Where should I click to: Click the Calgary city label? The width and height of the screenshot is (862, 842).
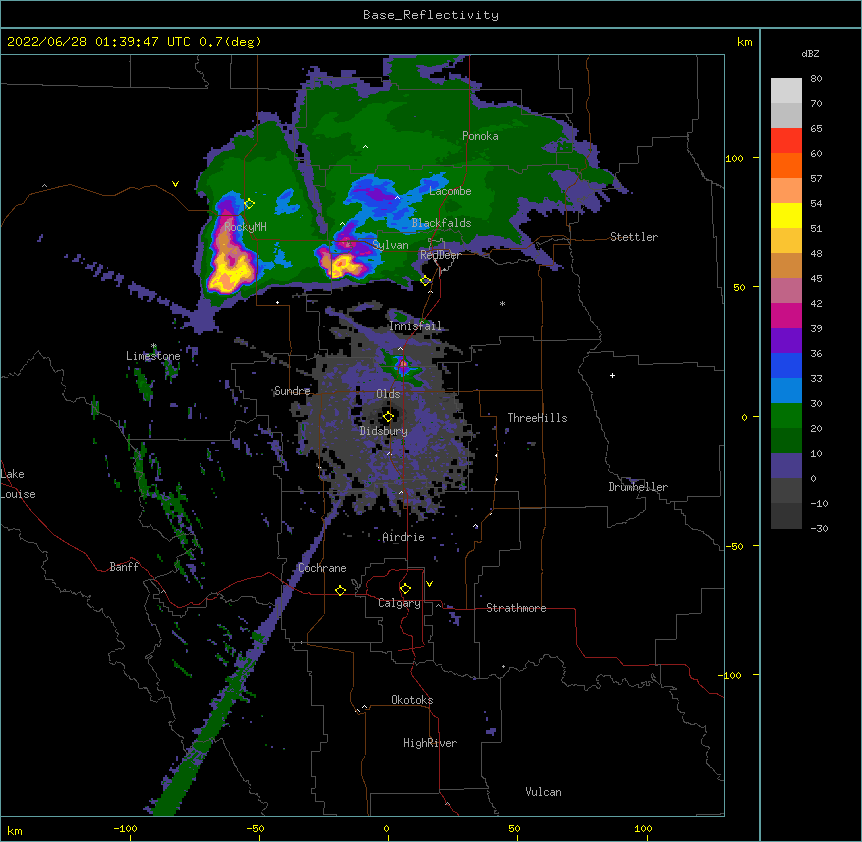click(x=399, y=603)
